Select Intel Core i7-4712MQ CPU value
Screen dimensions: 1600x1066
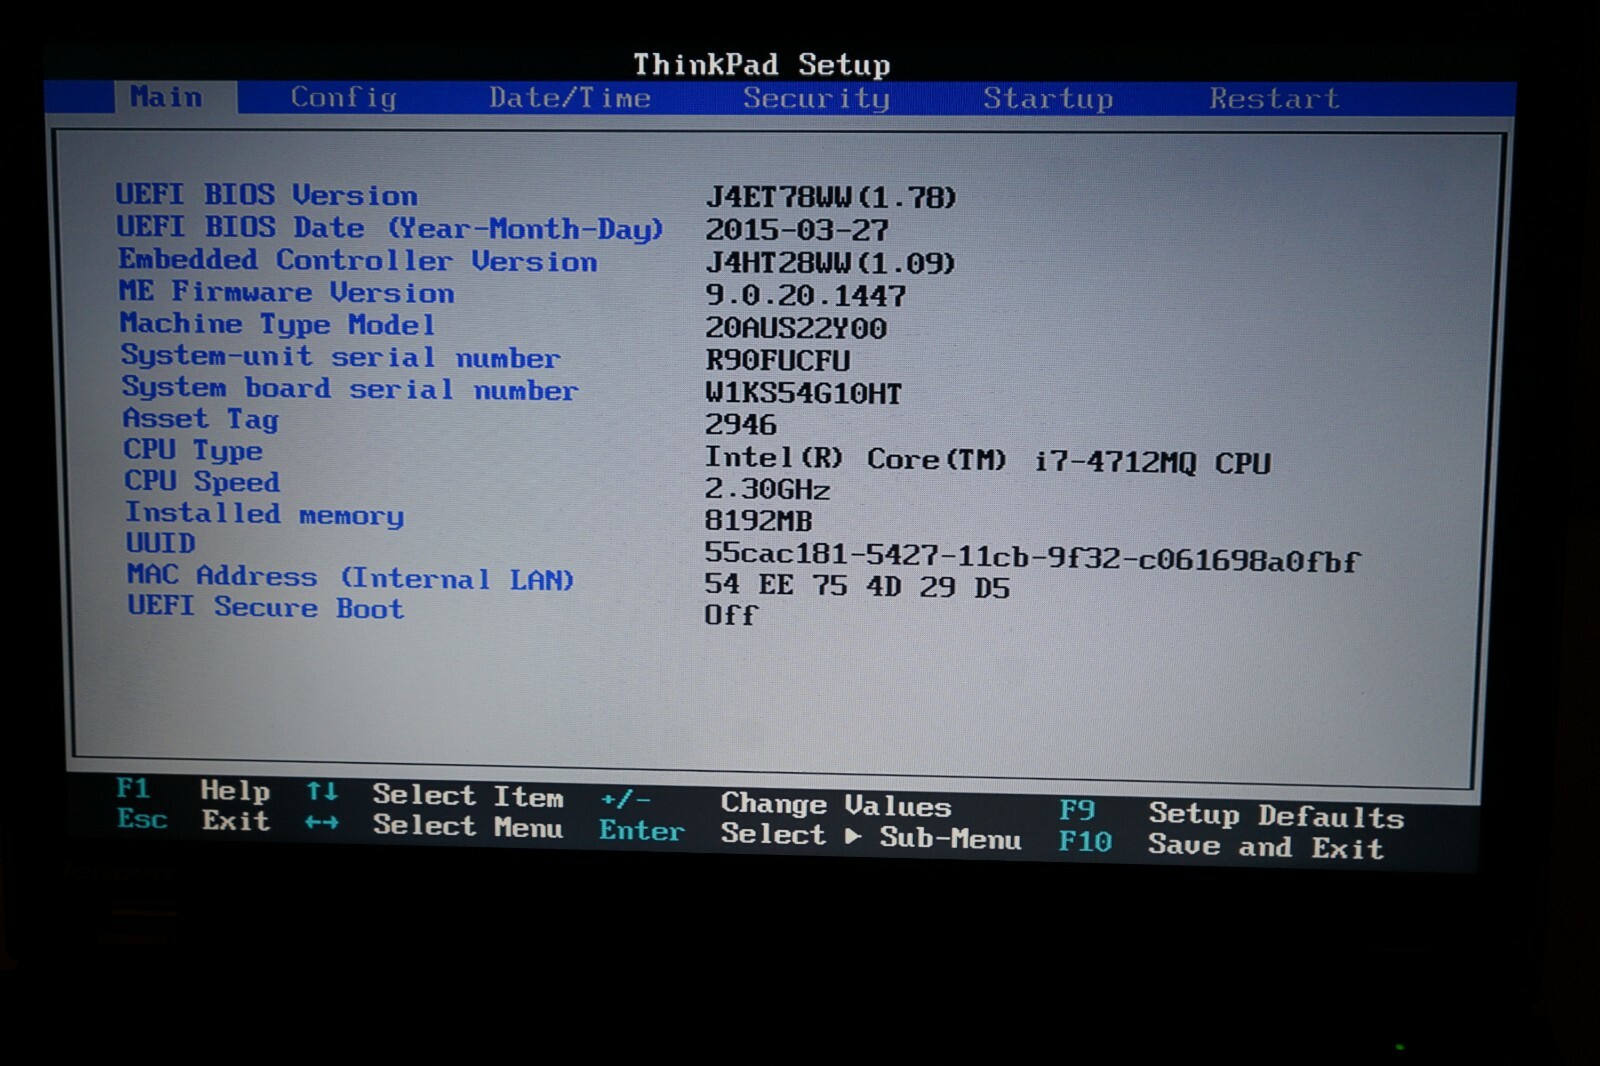coord(988,460)
